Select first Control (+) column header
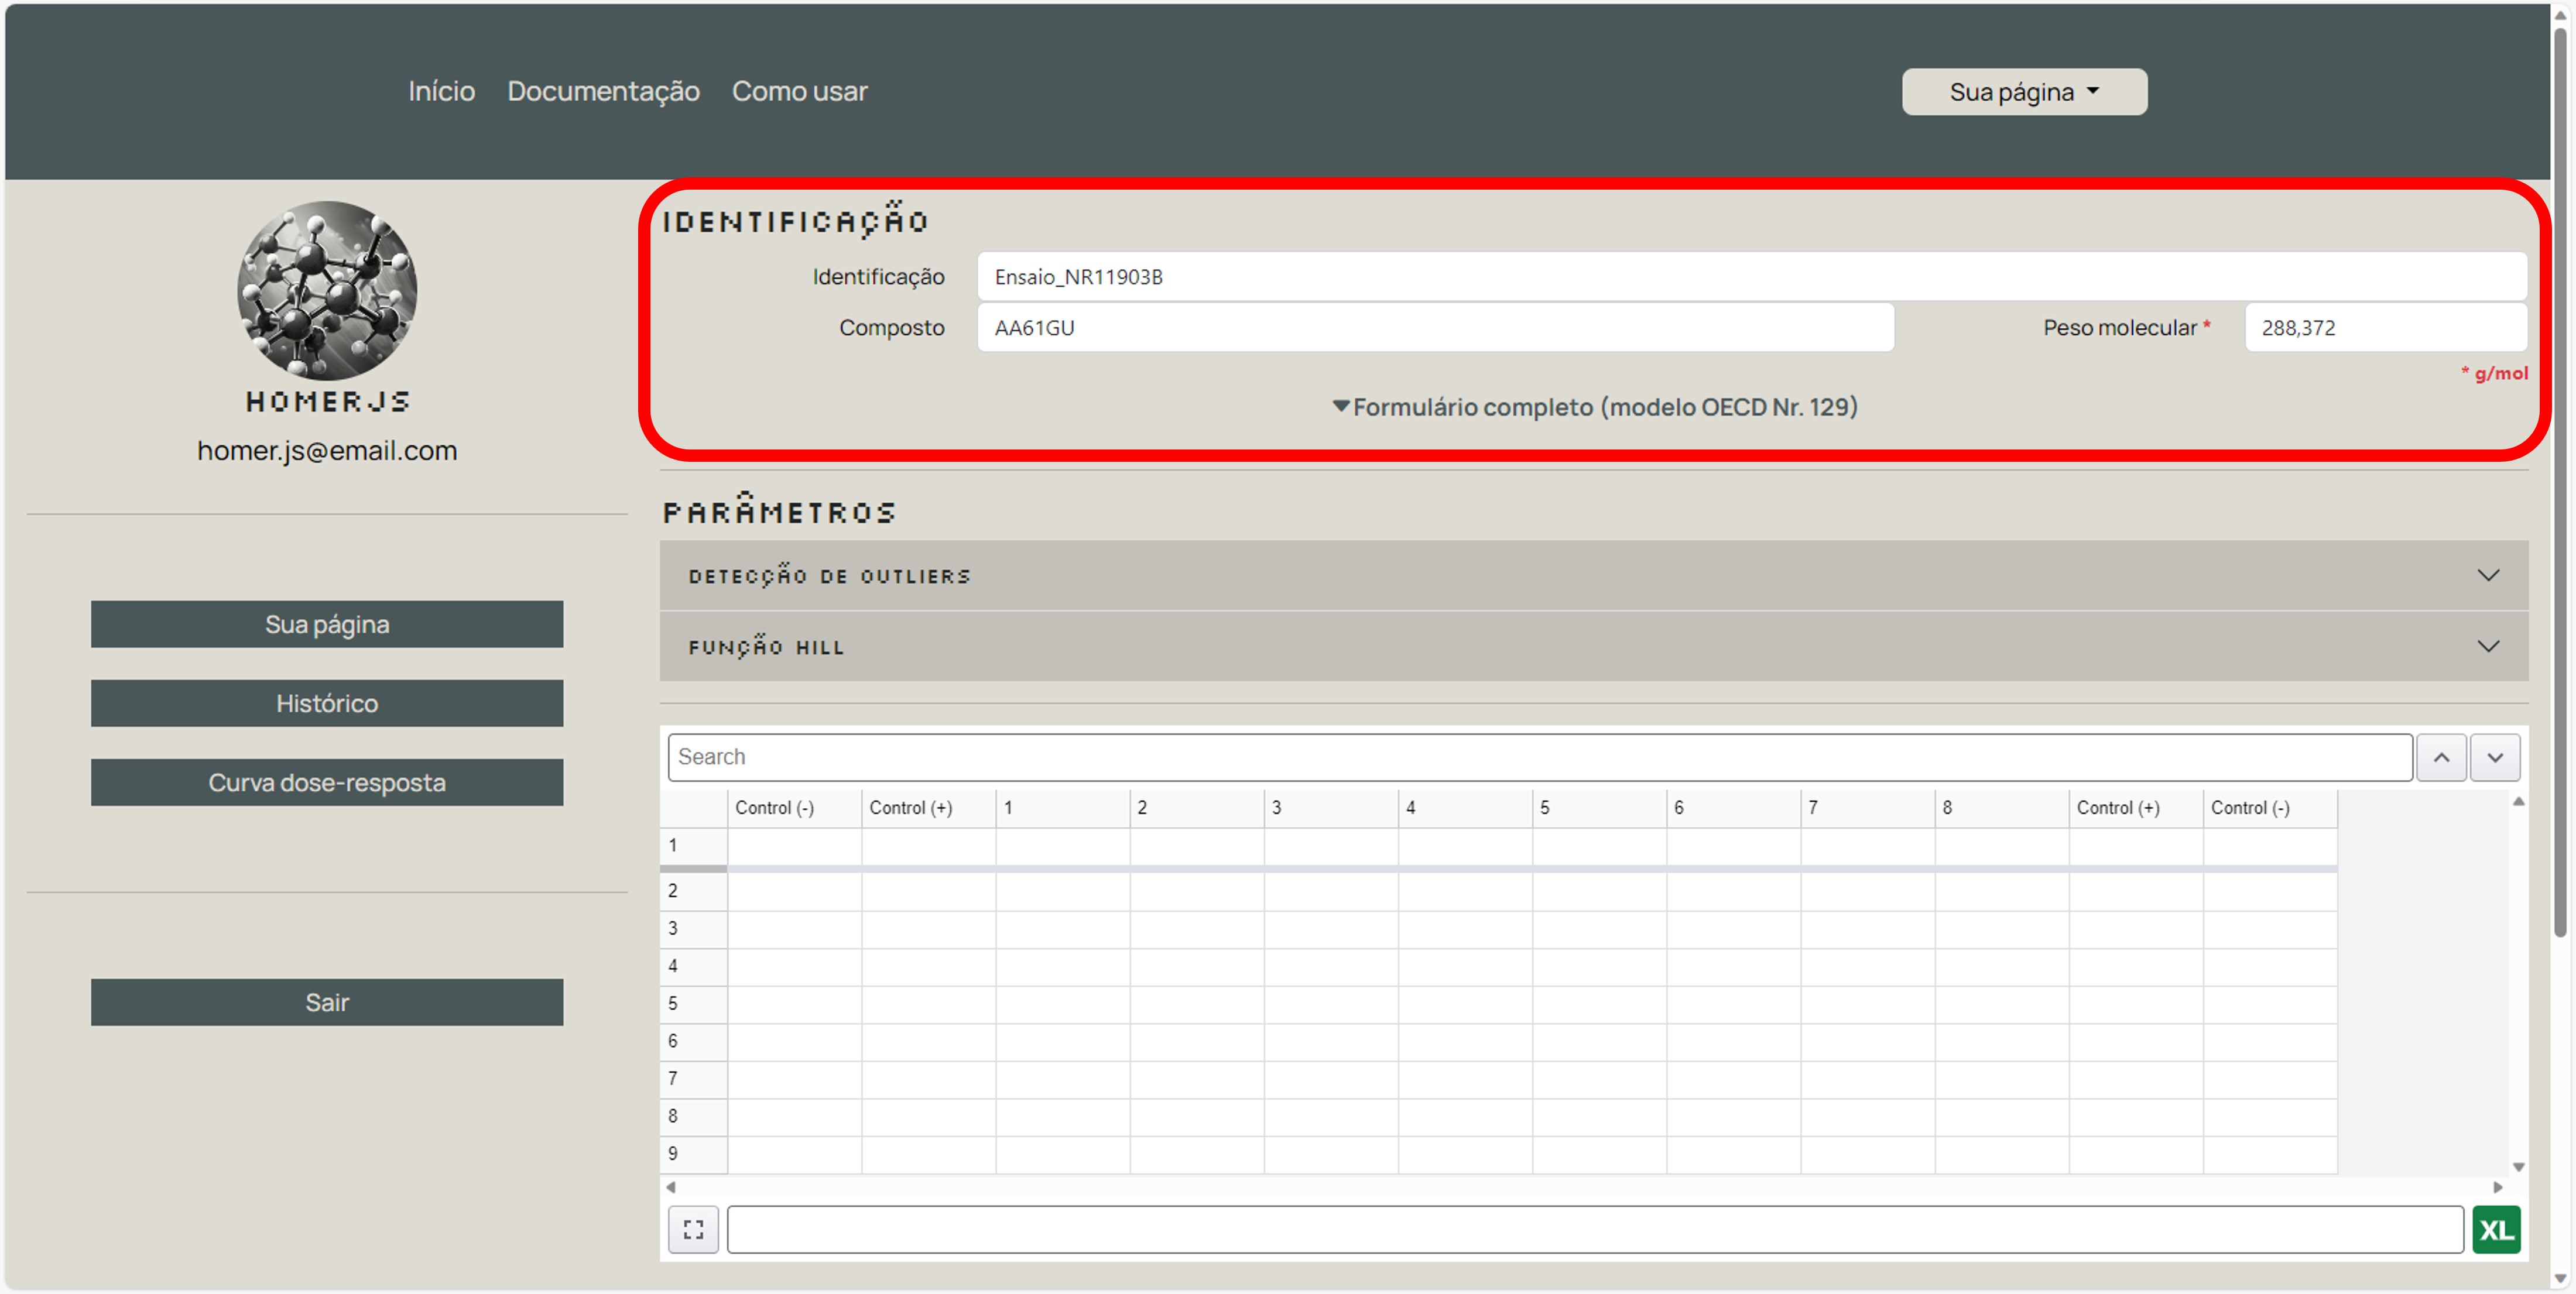 (x=928, y=808)
